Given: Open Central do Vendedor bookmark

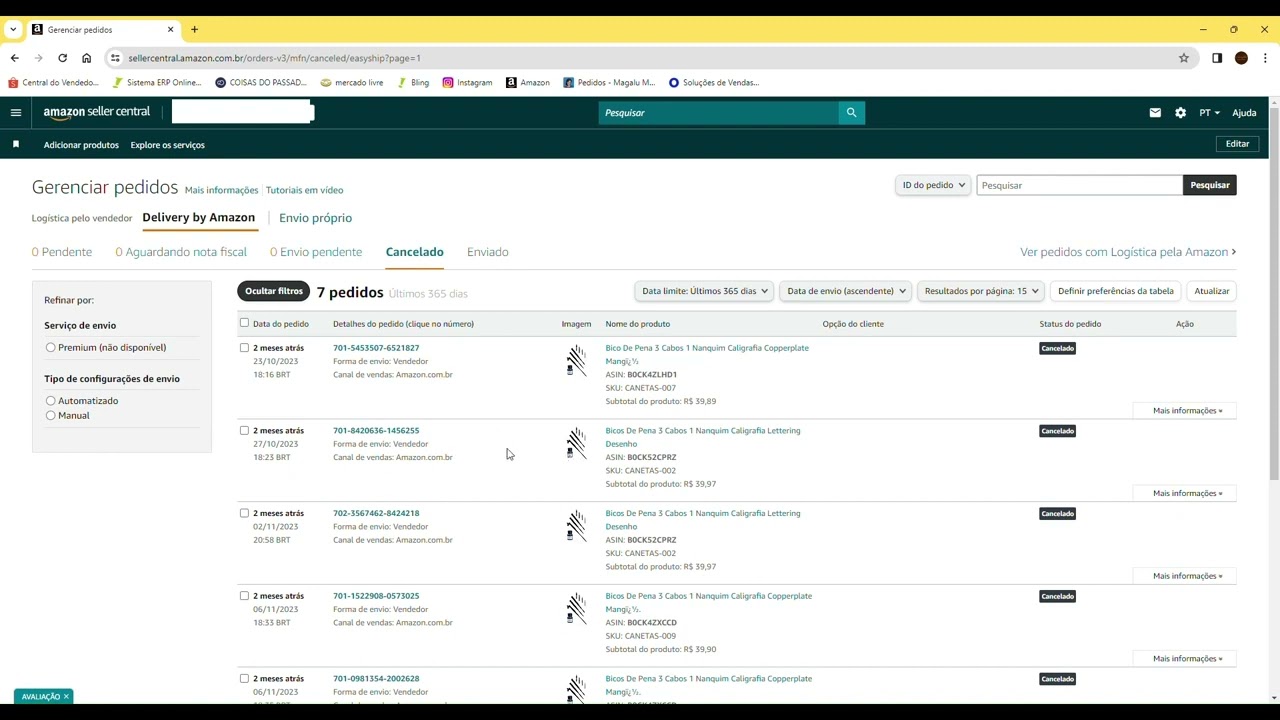Looking at the screenshot, I should pyautogui.click(x=54, y=82).
